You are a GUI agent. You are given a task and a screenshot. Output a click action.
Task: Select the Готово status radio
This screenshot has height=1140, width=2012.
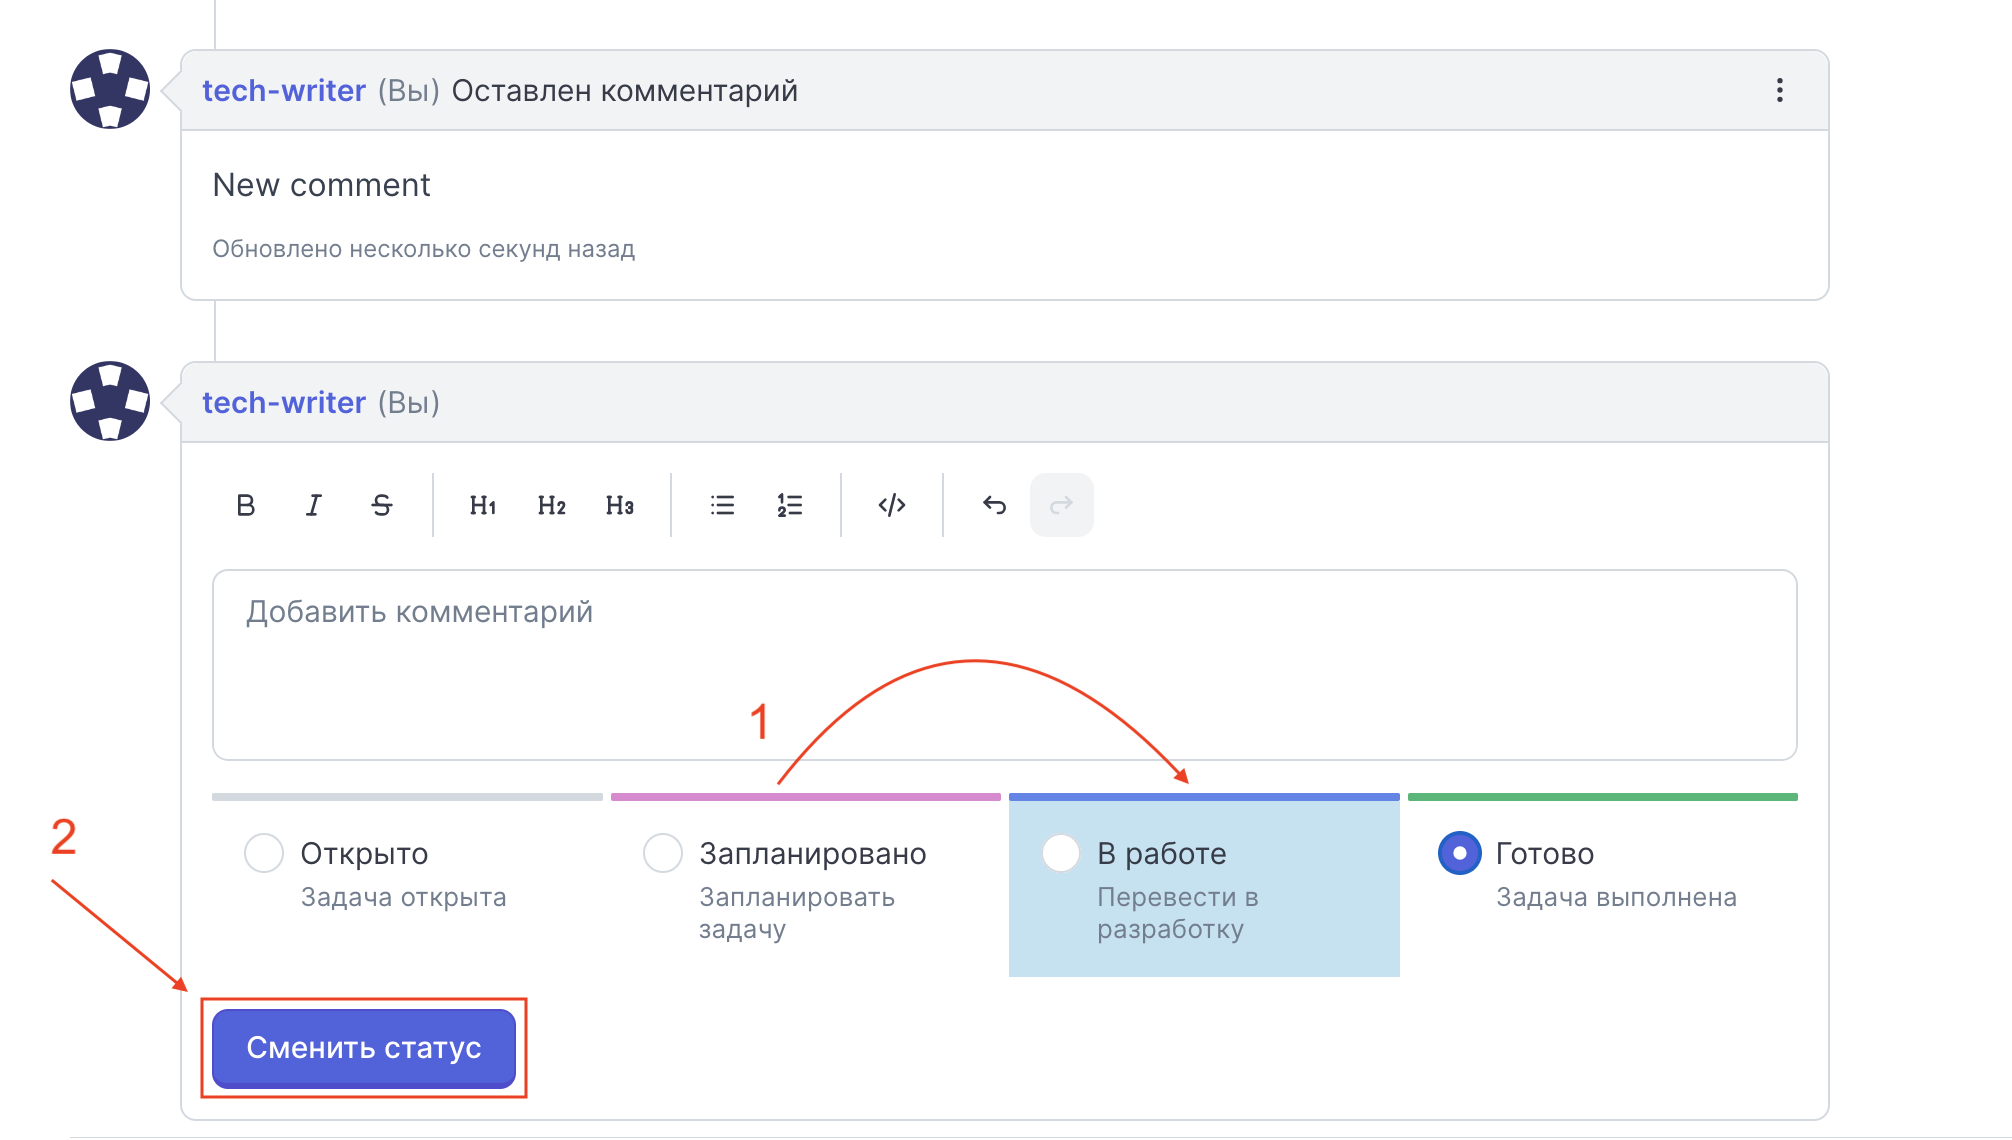1460,853
